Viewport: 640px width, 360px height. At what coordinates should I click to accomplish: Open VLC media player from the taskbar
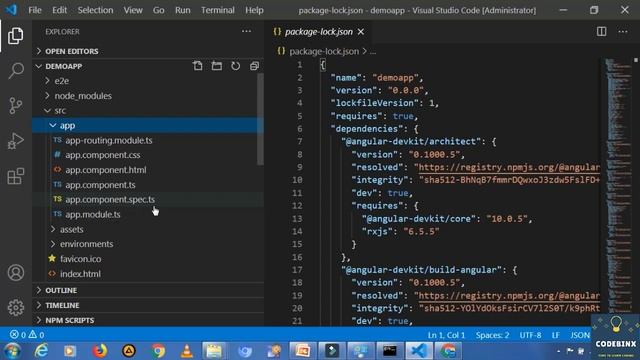point(187,351)
